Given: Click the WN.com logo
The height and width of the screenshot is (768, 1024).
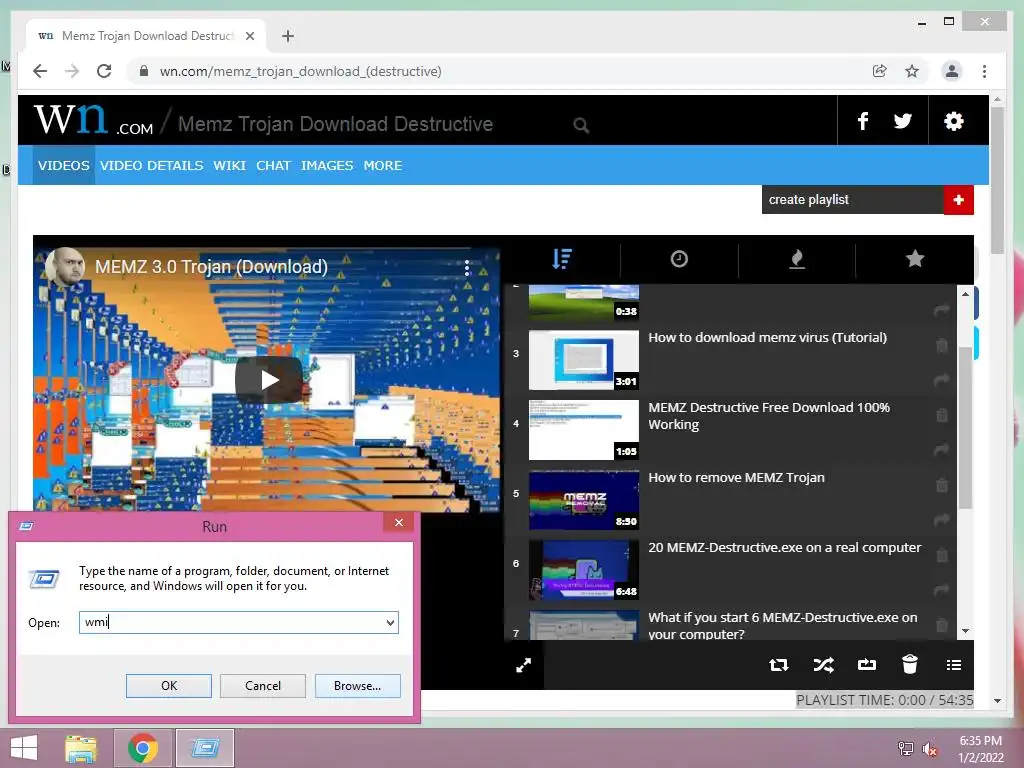Looking at the screenshot, I should (x=93, y=120).
